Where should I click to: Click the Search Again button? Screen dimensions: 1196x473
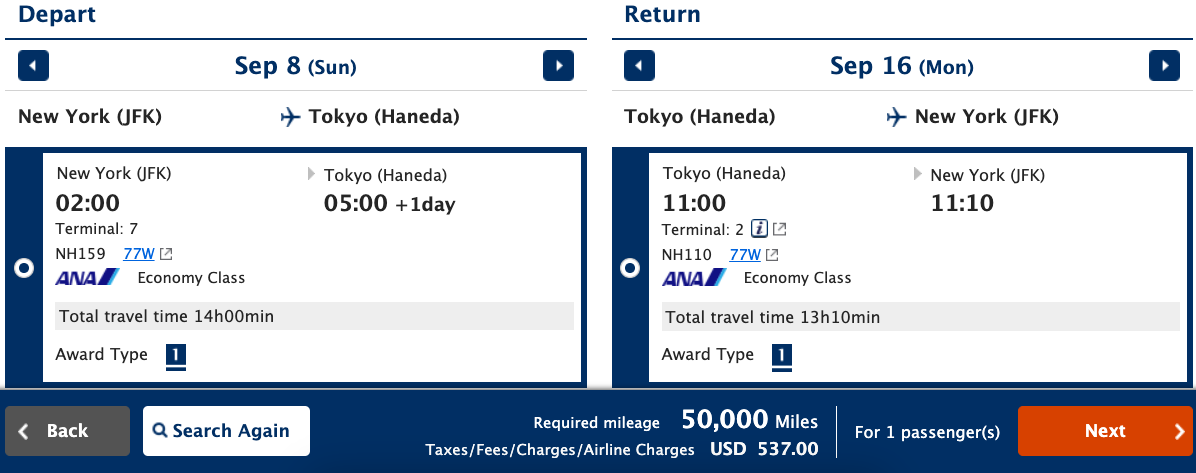[x=227, y=431]
